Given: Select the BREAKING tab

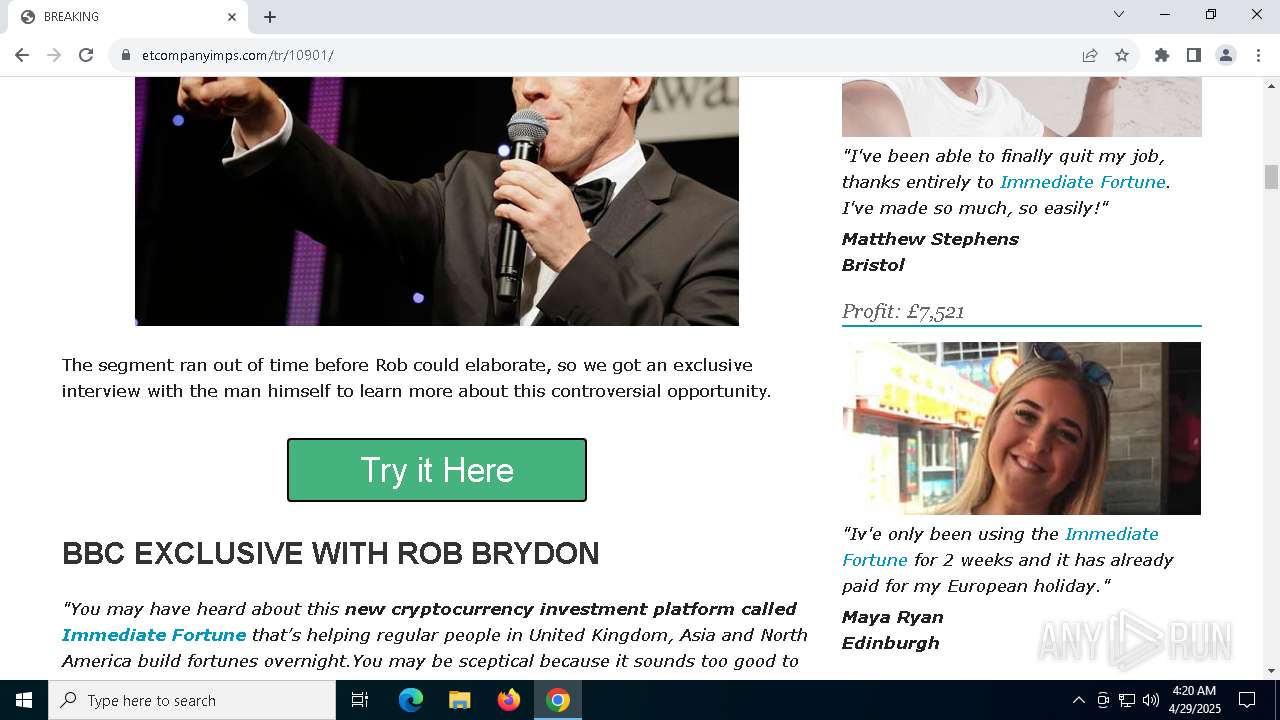Looking at the screenshot, I should [x=128, y=17].
